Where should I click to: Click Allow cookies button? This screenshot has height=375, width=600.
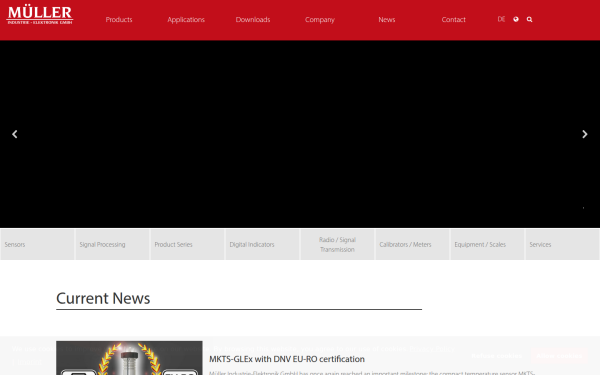(559, 356)
